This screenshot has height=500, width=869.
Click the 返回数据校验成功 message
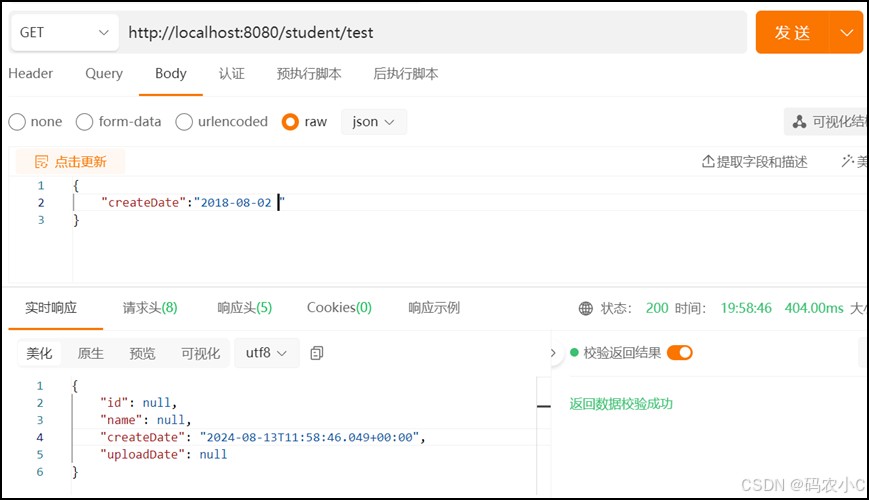[621, 404]
